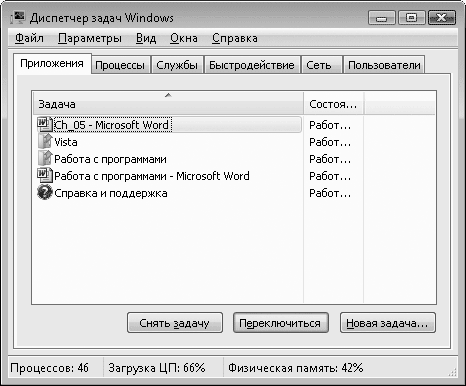Screen dimensions: 466x386
Task: Click the sort arrow above Задача column
Action: click(x=168, y=95)
